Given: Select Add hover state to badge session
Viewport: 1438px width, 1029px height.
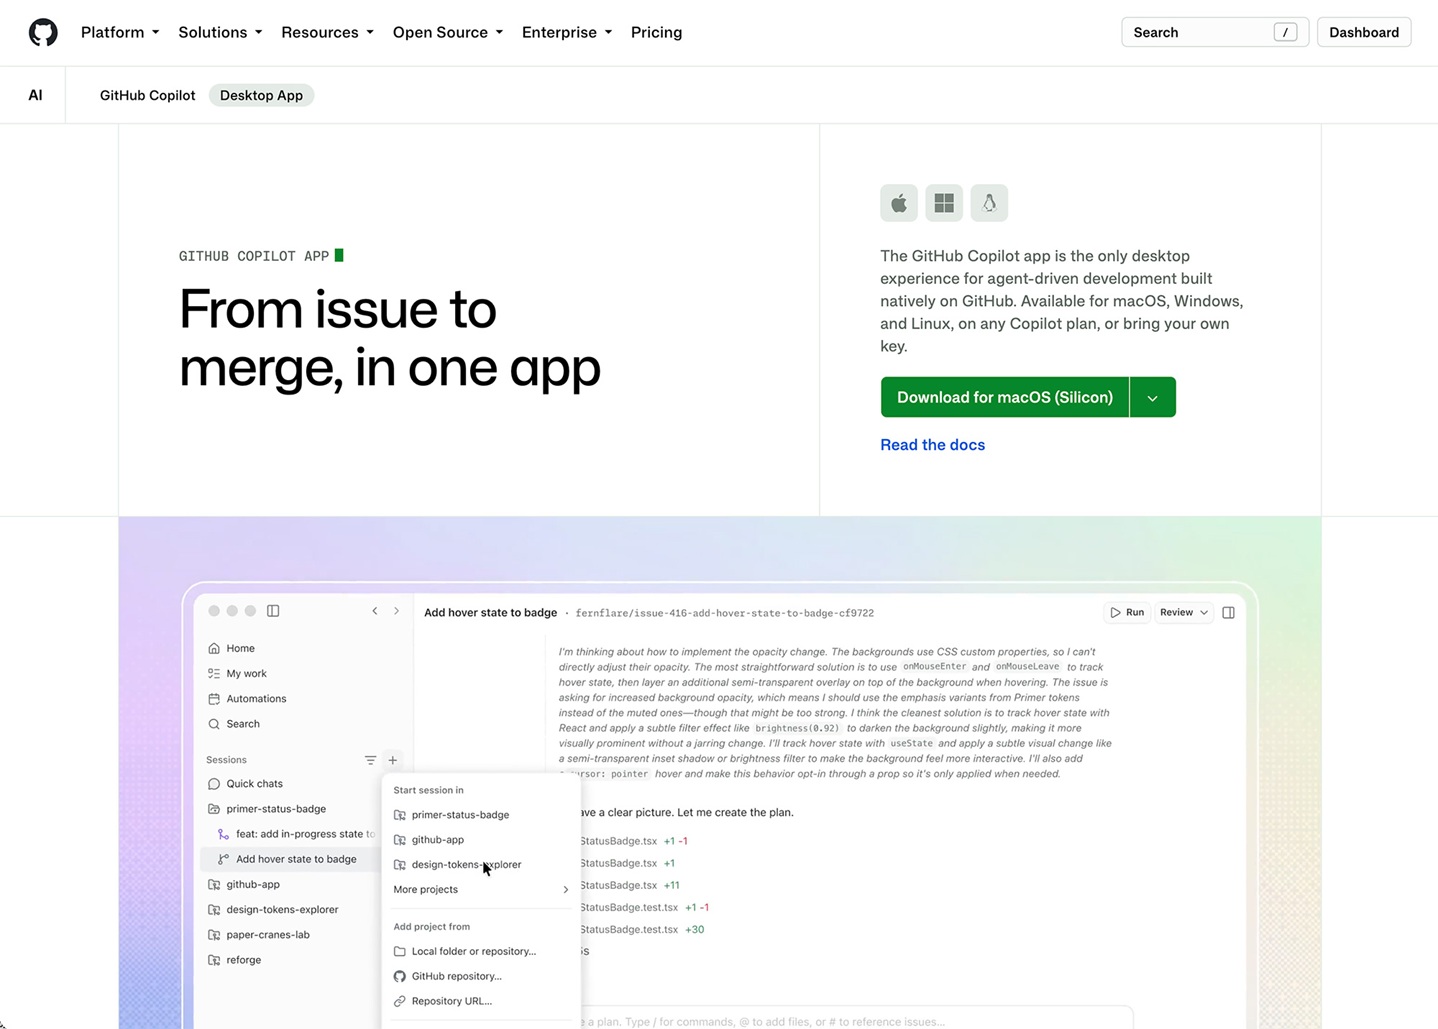Looking at the screenshot, I should (x=288, y=859).
